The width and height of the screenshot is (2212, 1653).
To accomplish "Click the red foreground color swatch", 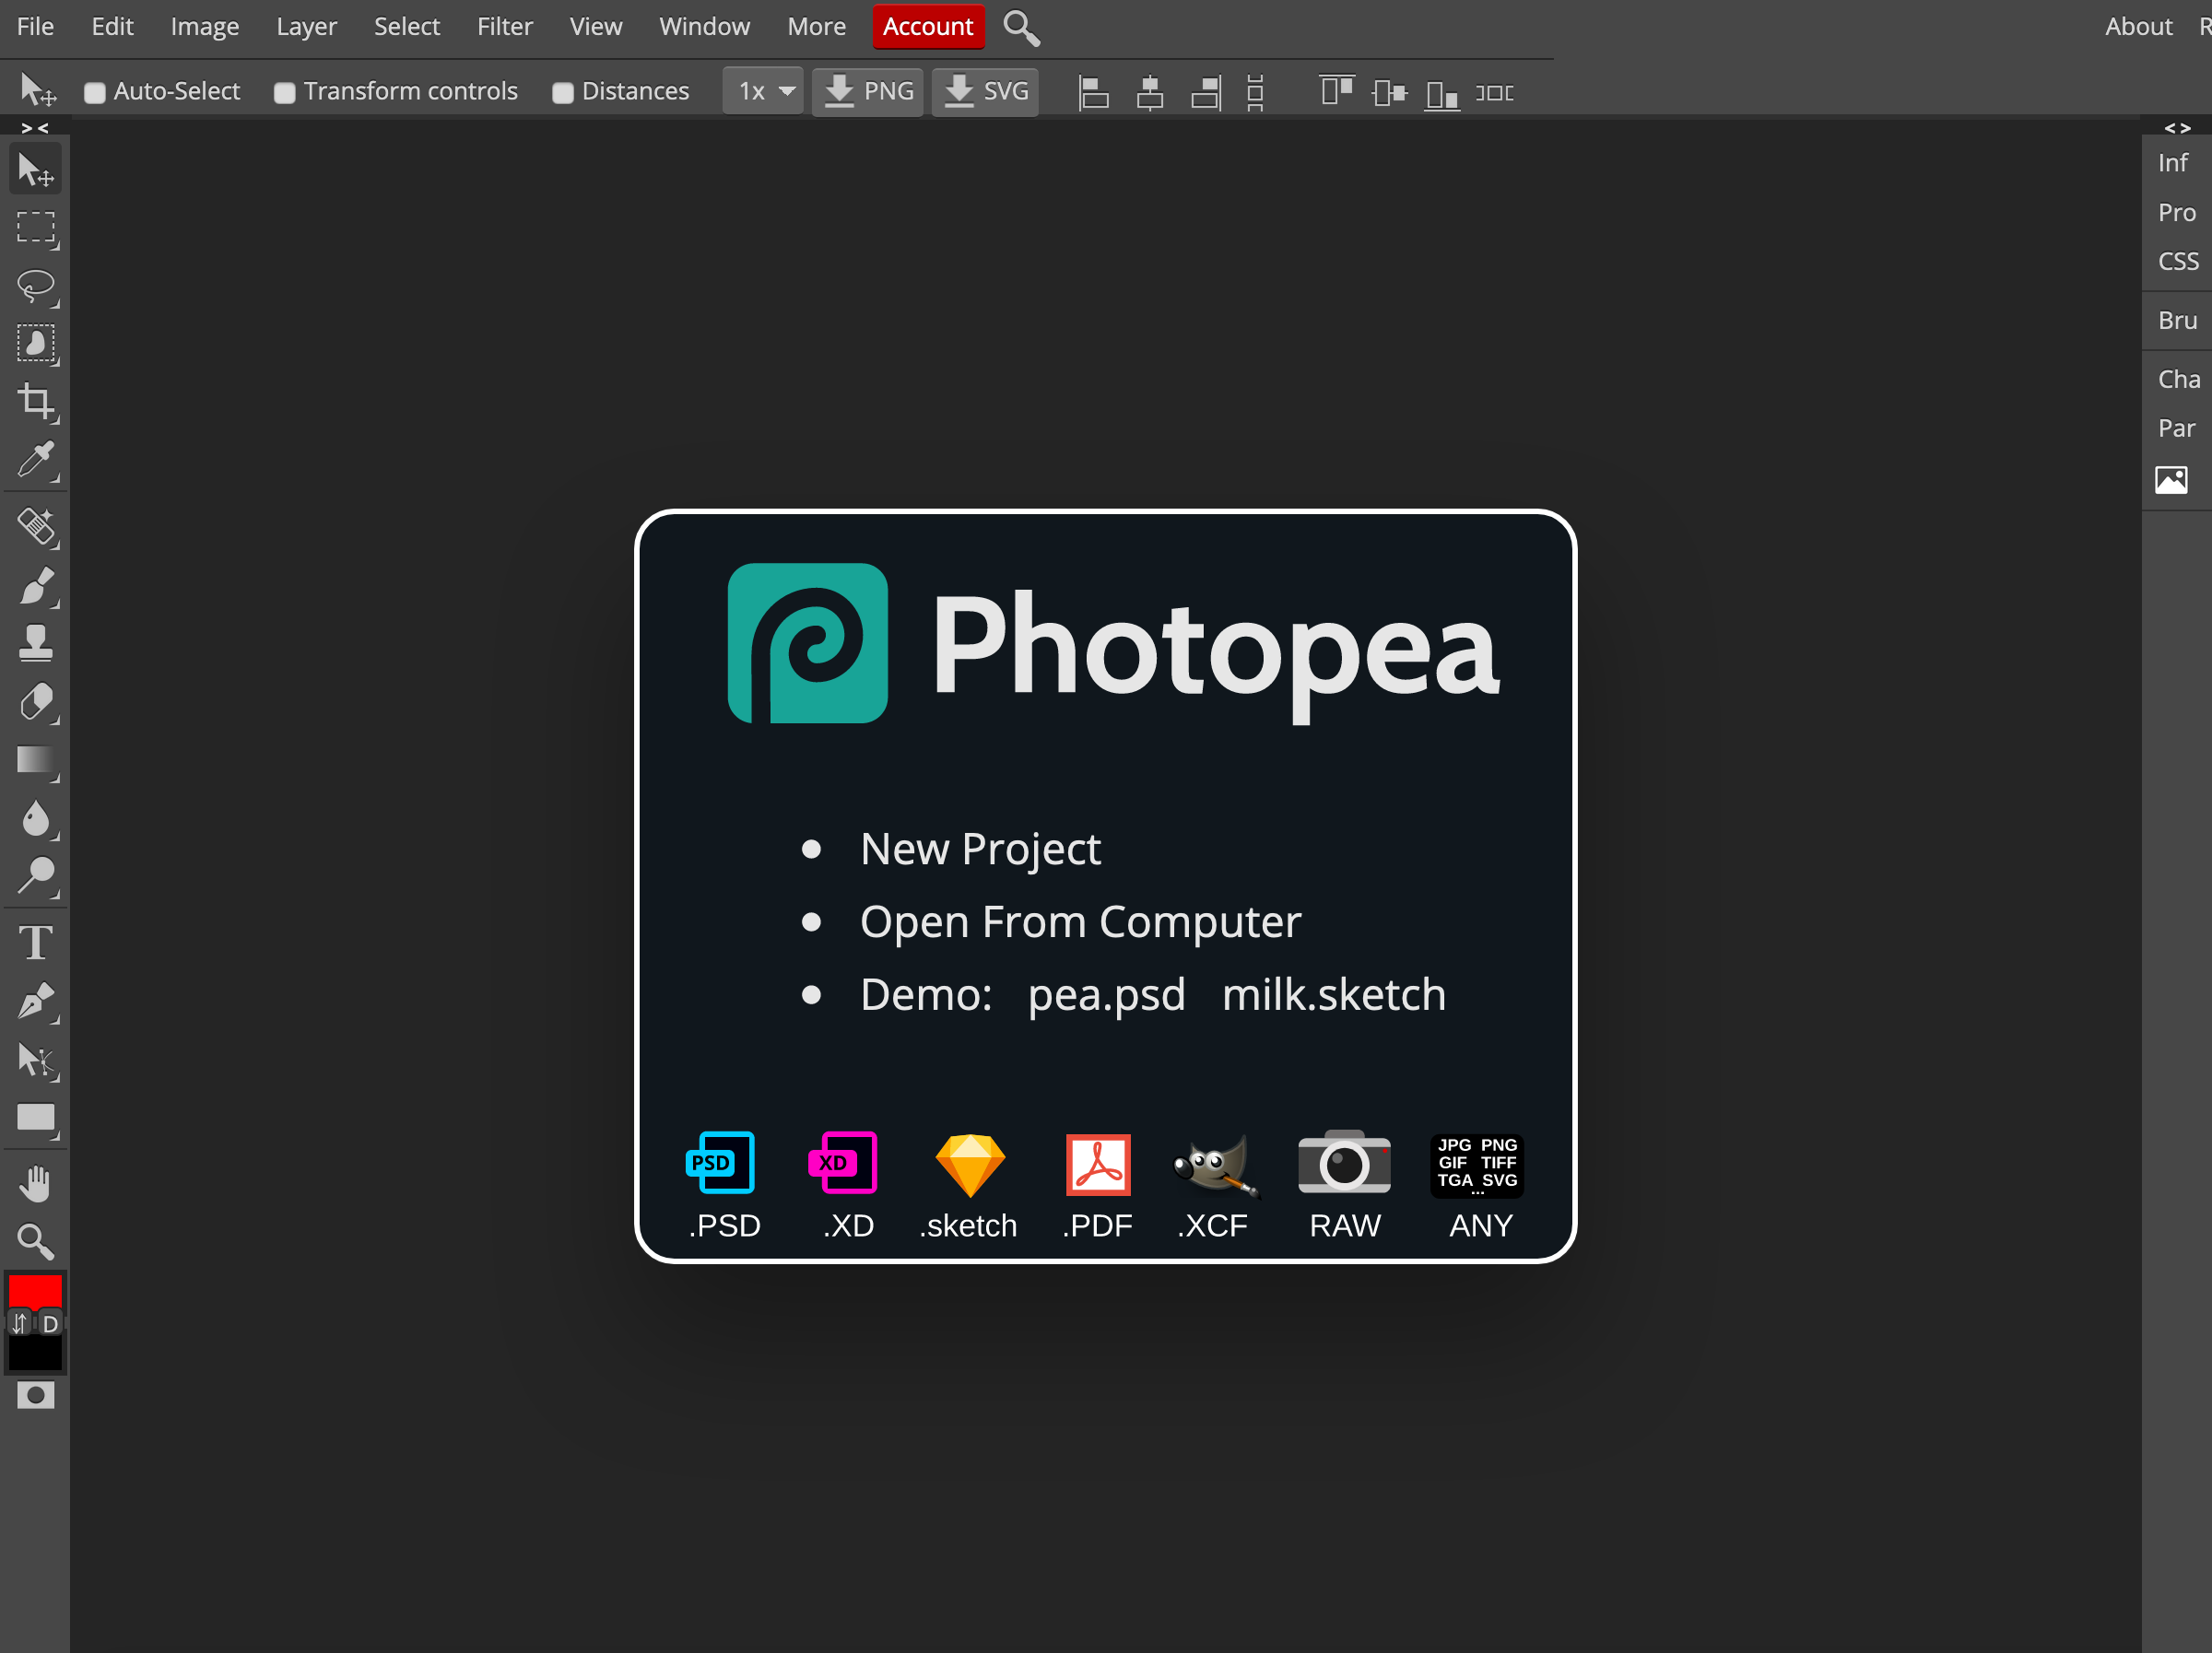I will (35, 1292).
